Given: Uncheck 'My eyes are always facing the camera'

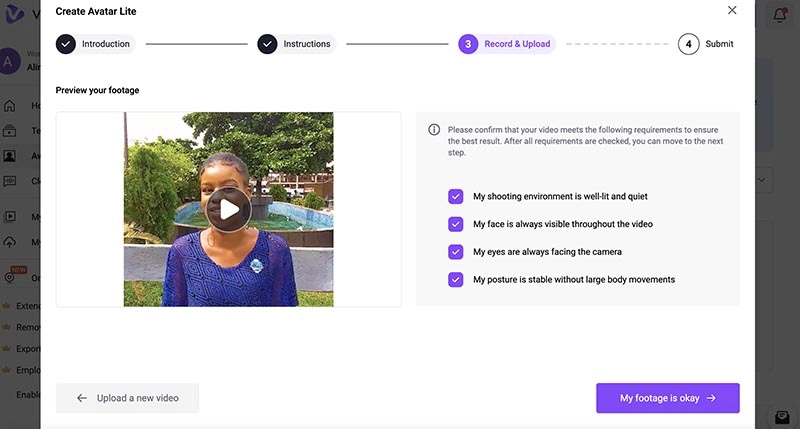Looking at the screenshot, I should [456, 252].
